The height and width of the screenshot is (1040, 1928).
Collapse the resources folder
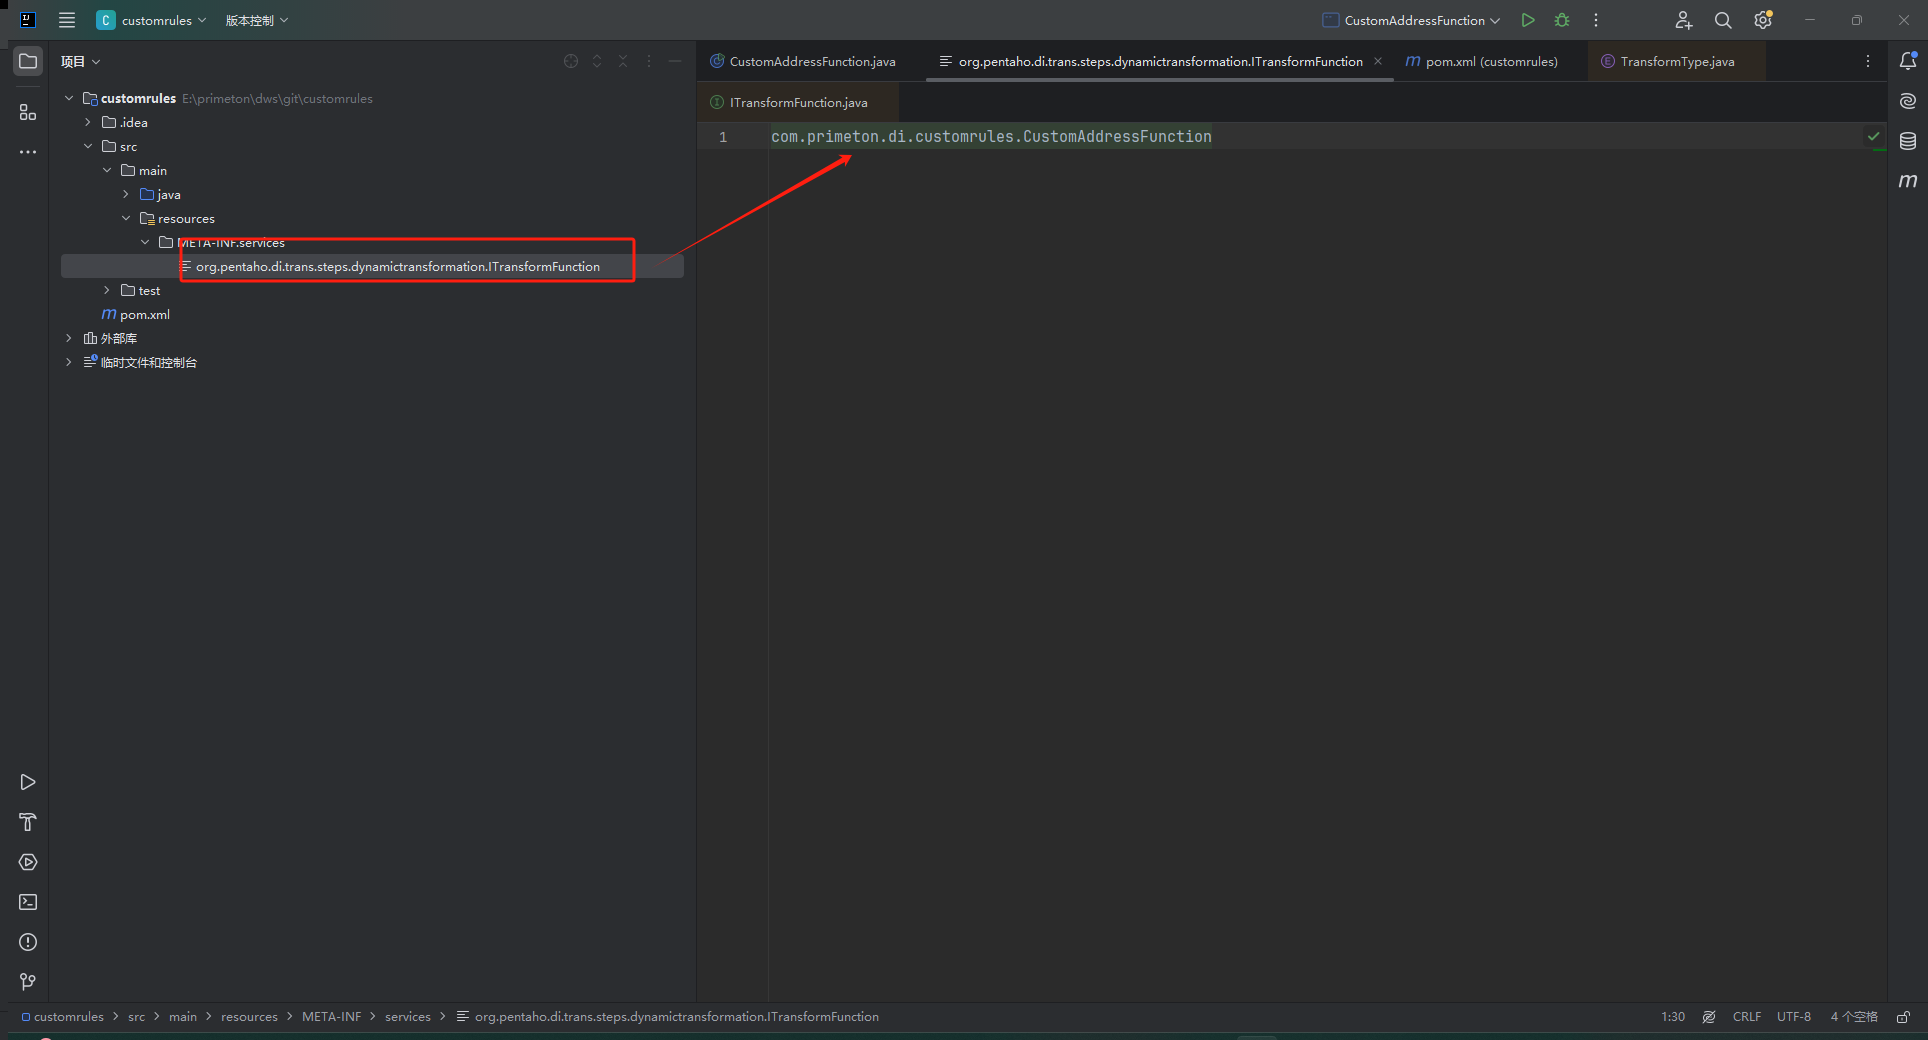click(126, 219)
